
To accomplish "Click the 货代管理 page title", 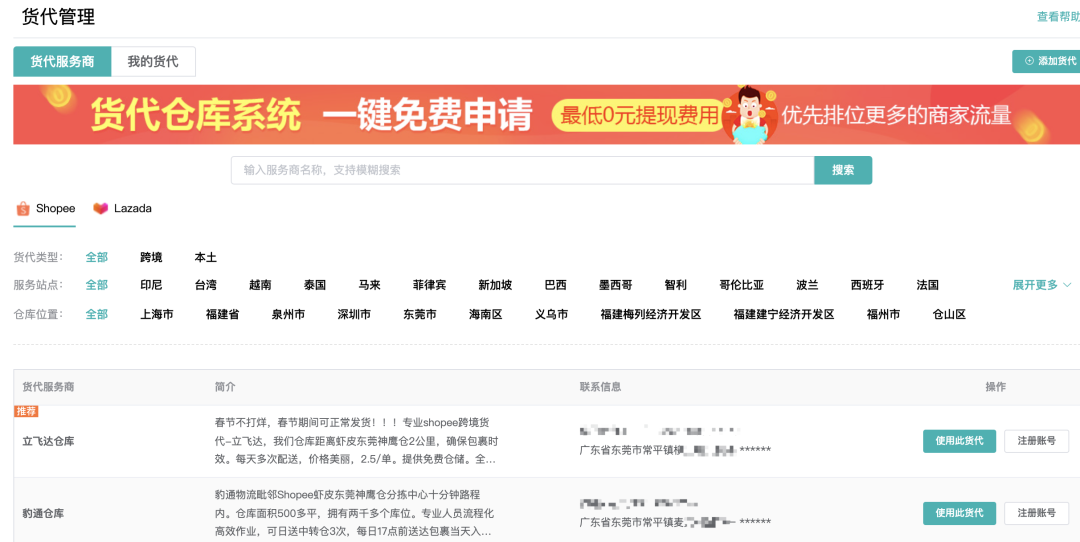I will click(59, 17).
